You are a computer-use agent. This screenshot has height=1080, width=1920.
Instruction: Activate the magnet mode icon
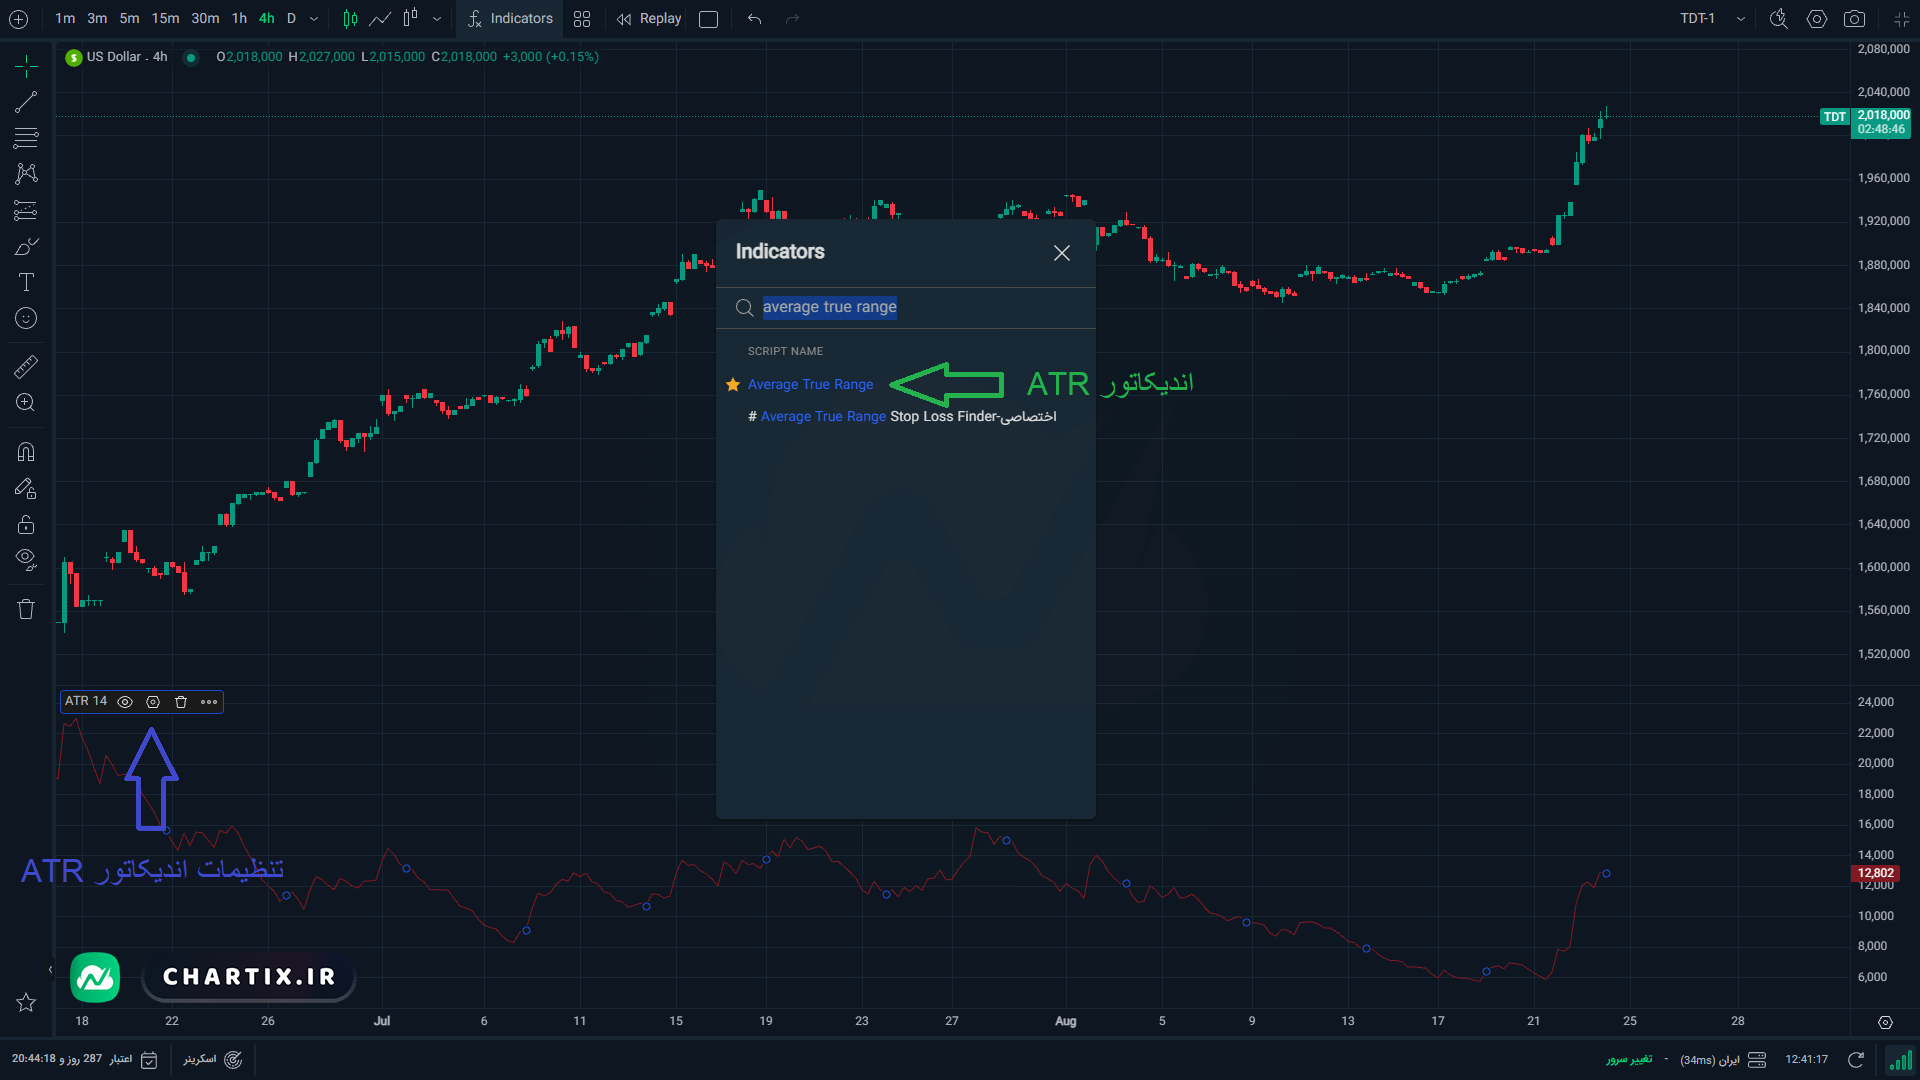tap(26, 452)
